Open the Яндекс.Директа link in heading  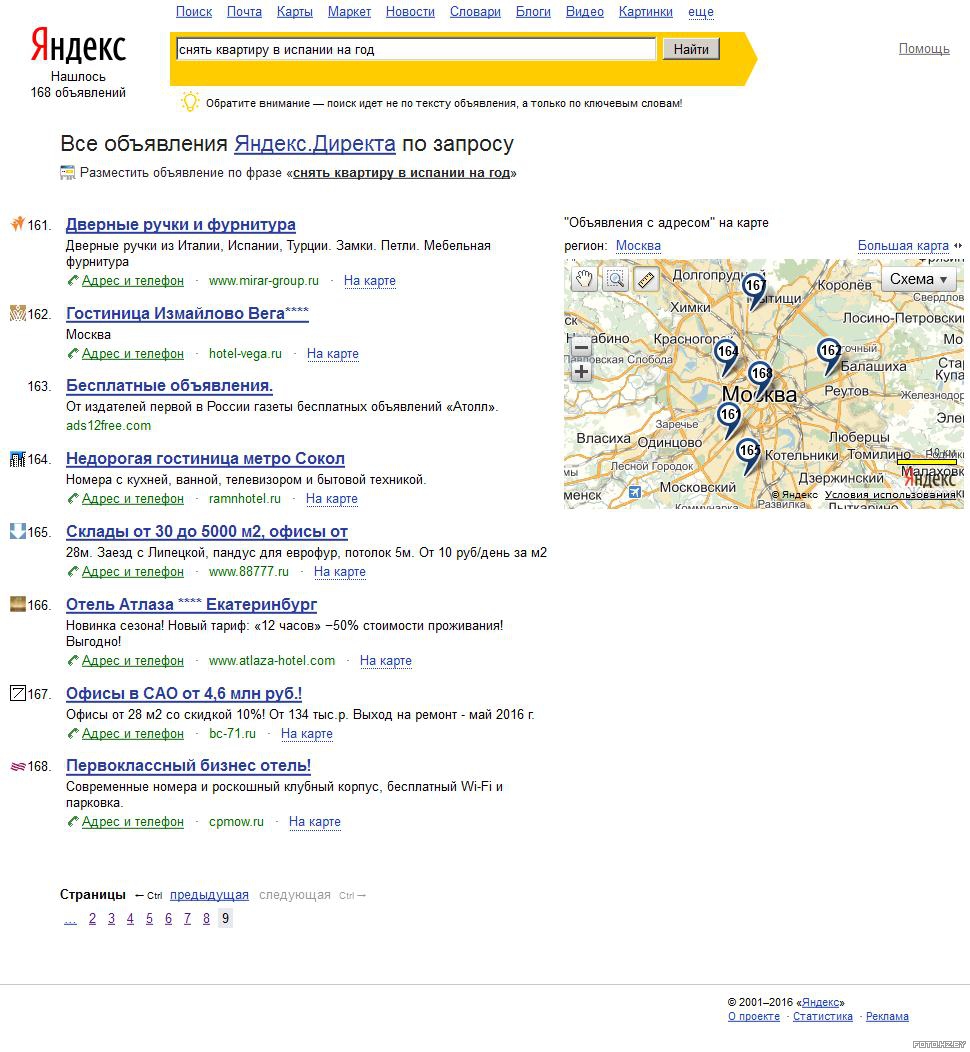(315, 144)
